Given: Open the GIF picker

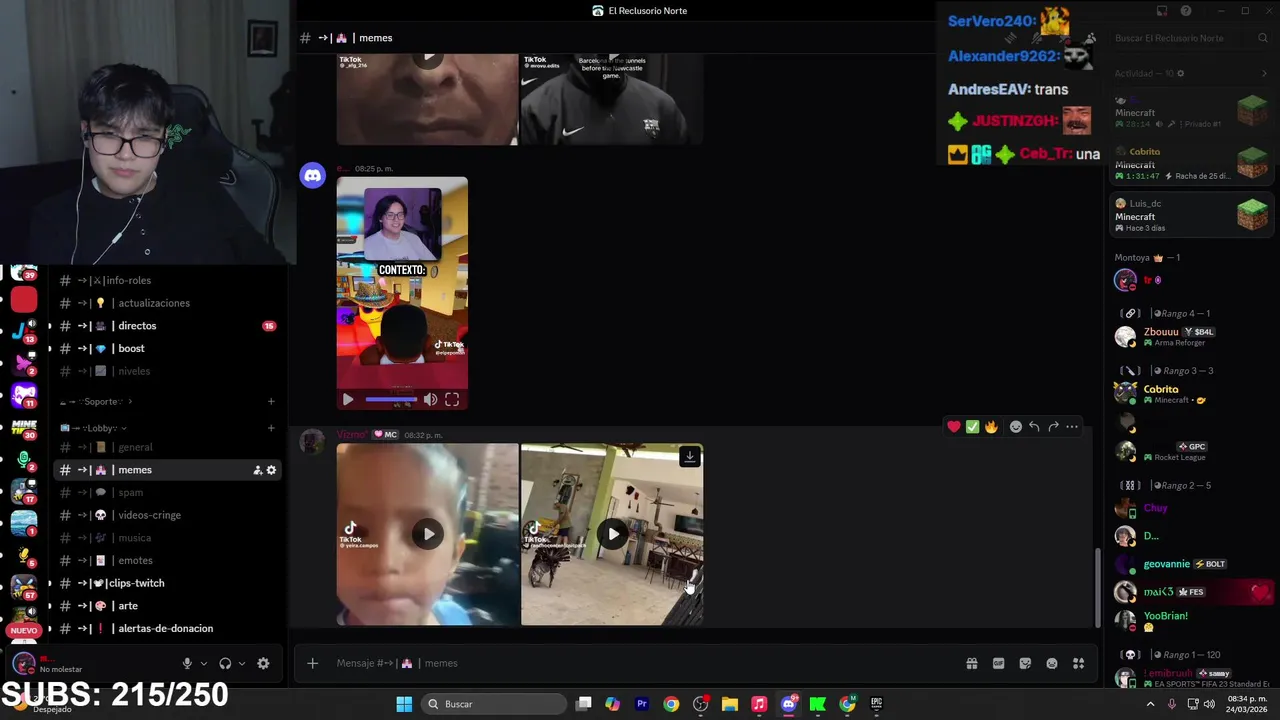Looking at the screenshot, I should click(x=998, y=663).
